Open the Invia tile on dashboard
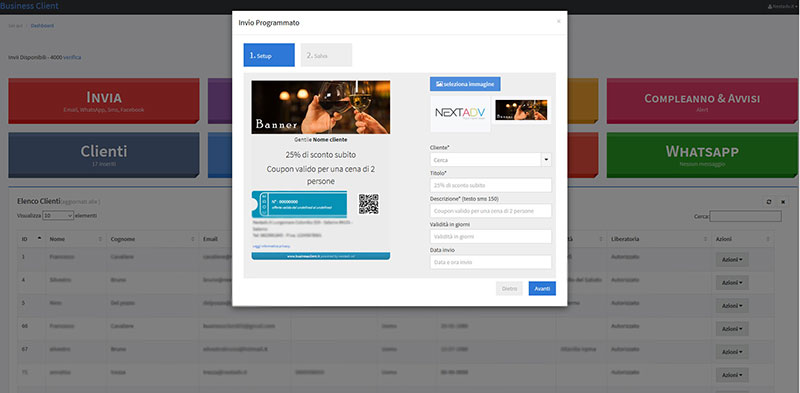This screenshot has width=800, height=393. pos(104,101)
